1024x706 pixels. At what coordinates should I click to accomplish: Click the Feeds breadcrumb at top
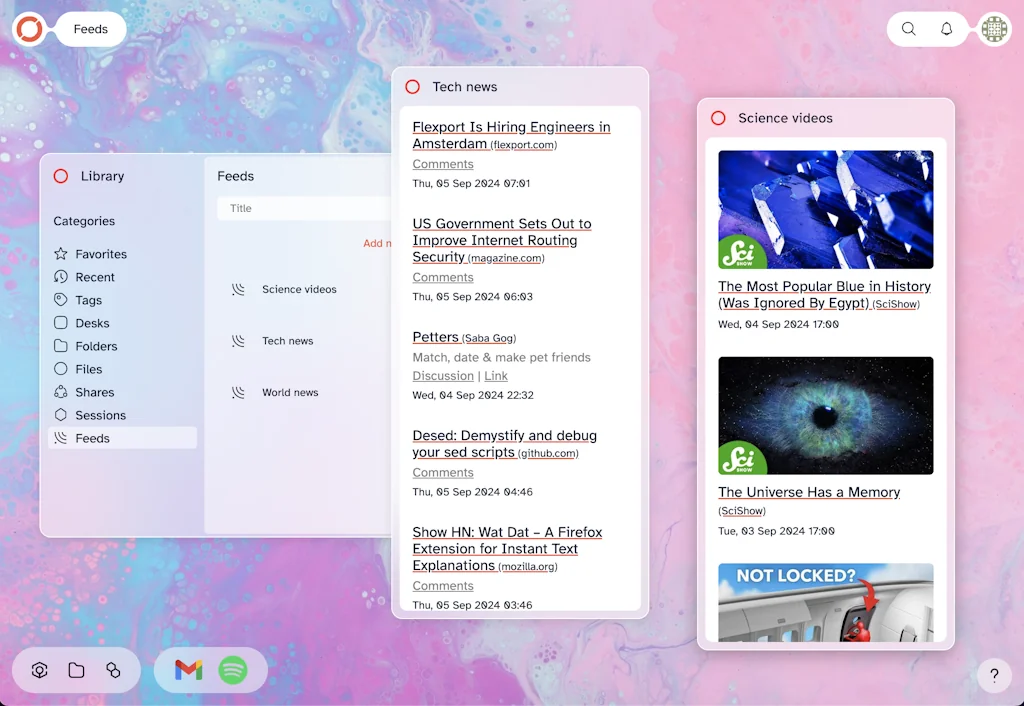pos(90,29)
